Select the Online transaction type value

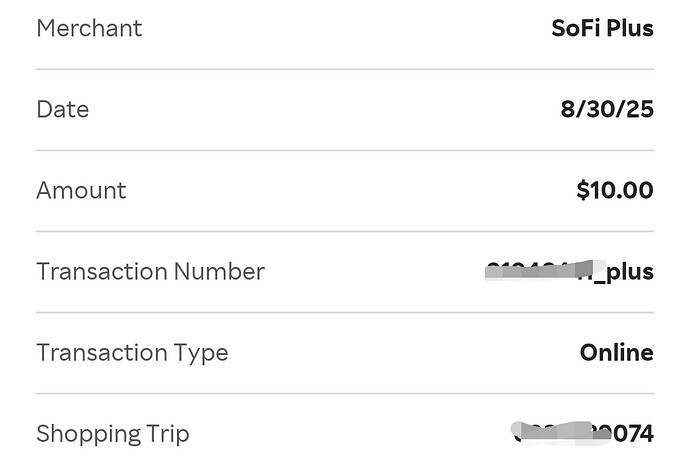(x=616, y=352)
